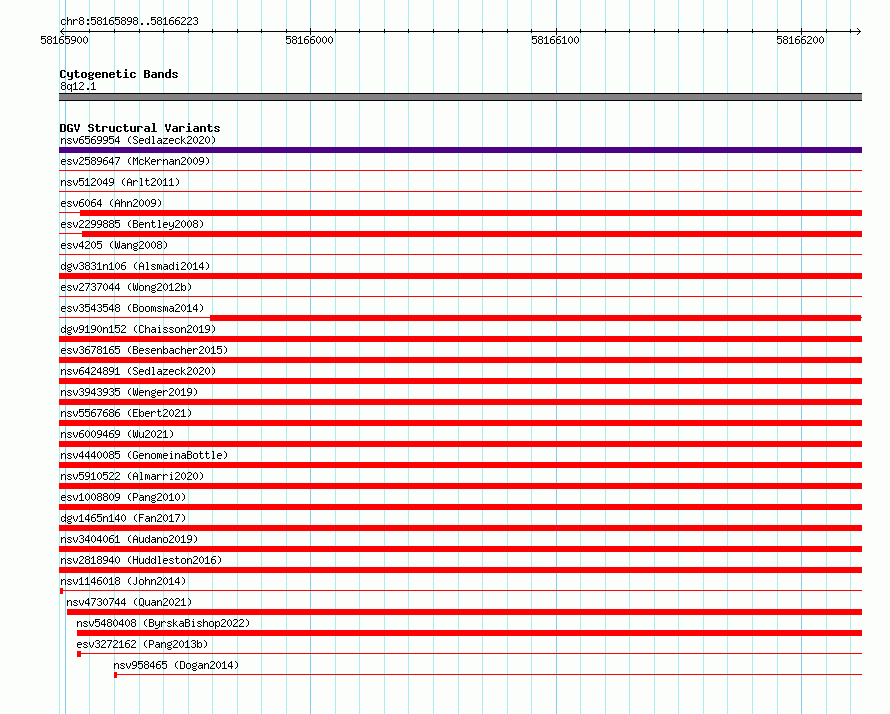Click the 58165900 ruler position label
The width and height of the screenshot is (890, 714).
(64, 40)
